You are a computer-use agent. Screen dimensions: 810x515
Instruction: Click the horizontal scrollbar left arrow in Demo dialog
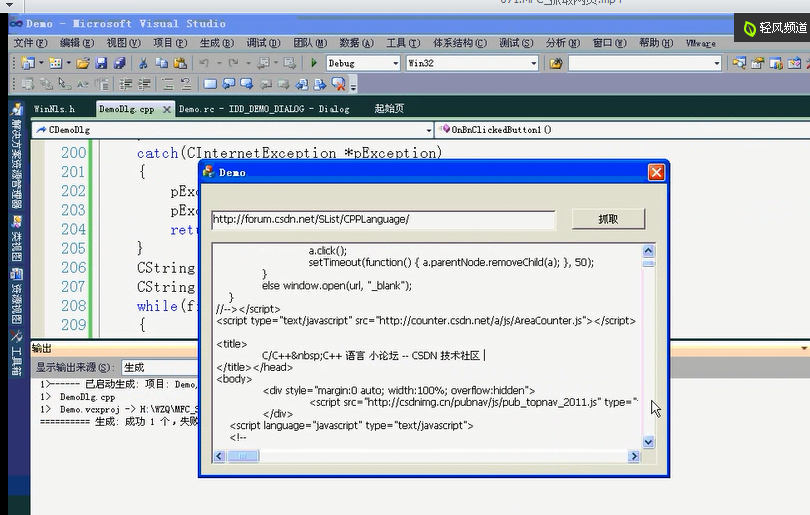(x=219, y=456)
